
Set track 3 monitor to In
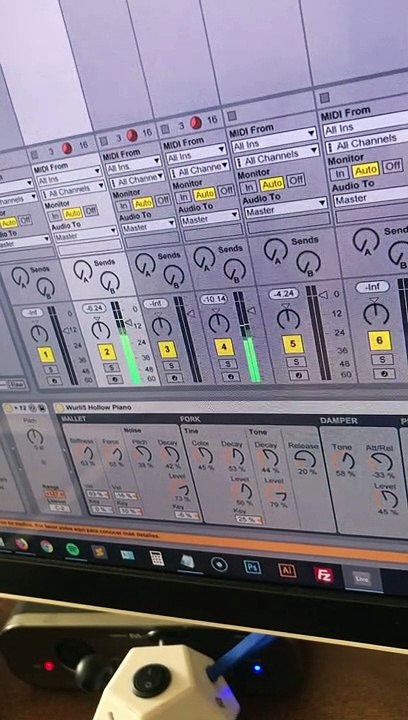click(124, 206)
